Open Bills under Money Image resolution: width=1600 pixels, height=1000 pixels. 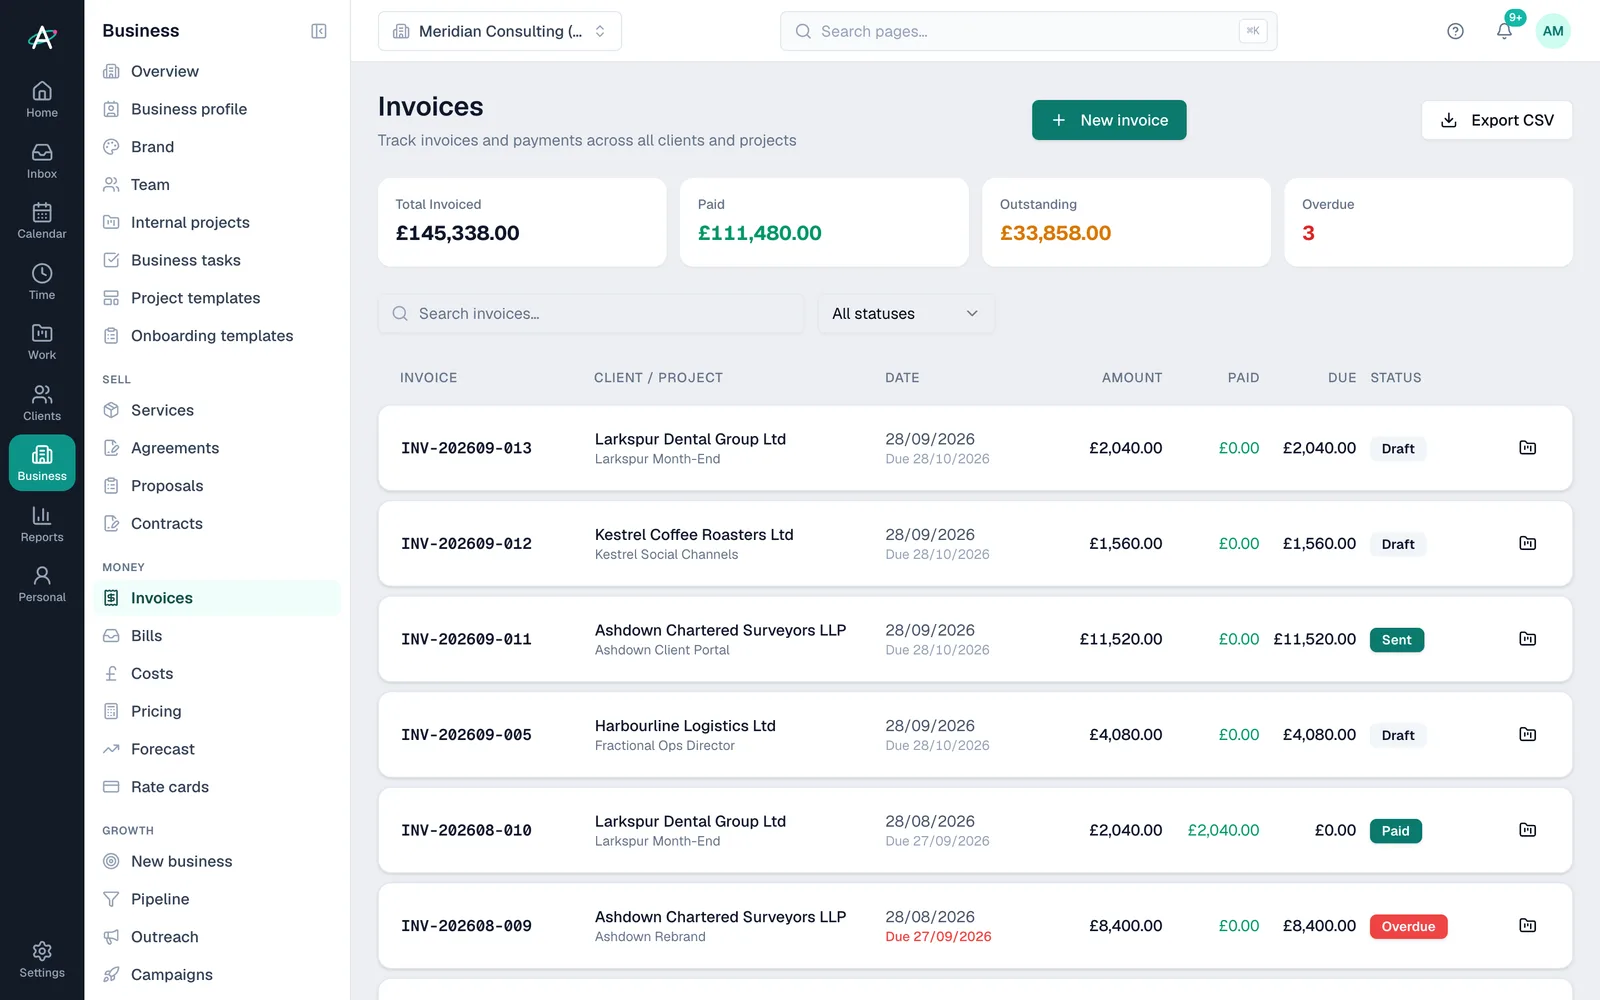217,636
